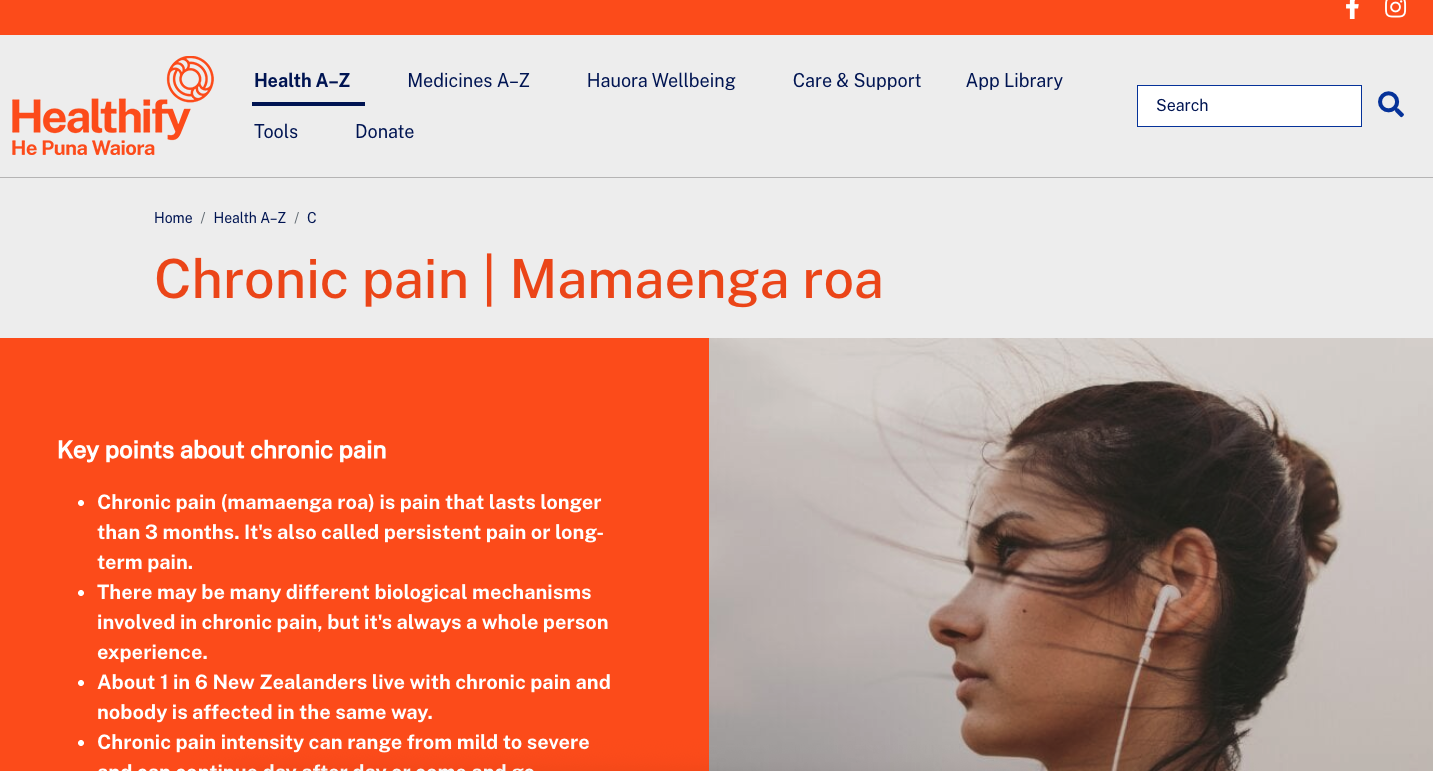
Task: Click the Healthify spiral logo
Action: click(190, 79)
